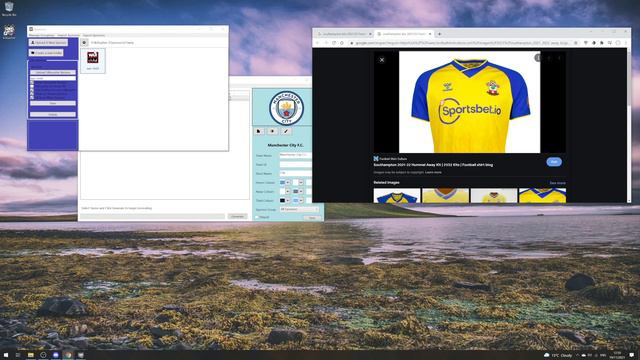Click the weather widget in the system tray
The height and width of the screenshot is (360, 640).
(x=558, y=355)
